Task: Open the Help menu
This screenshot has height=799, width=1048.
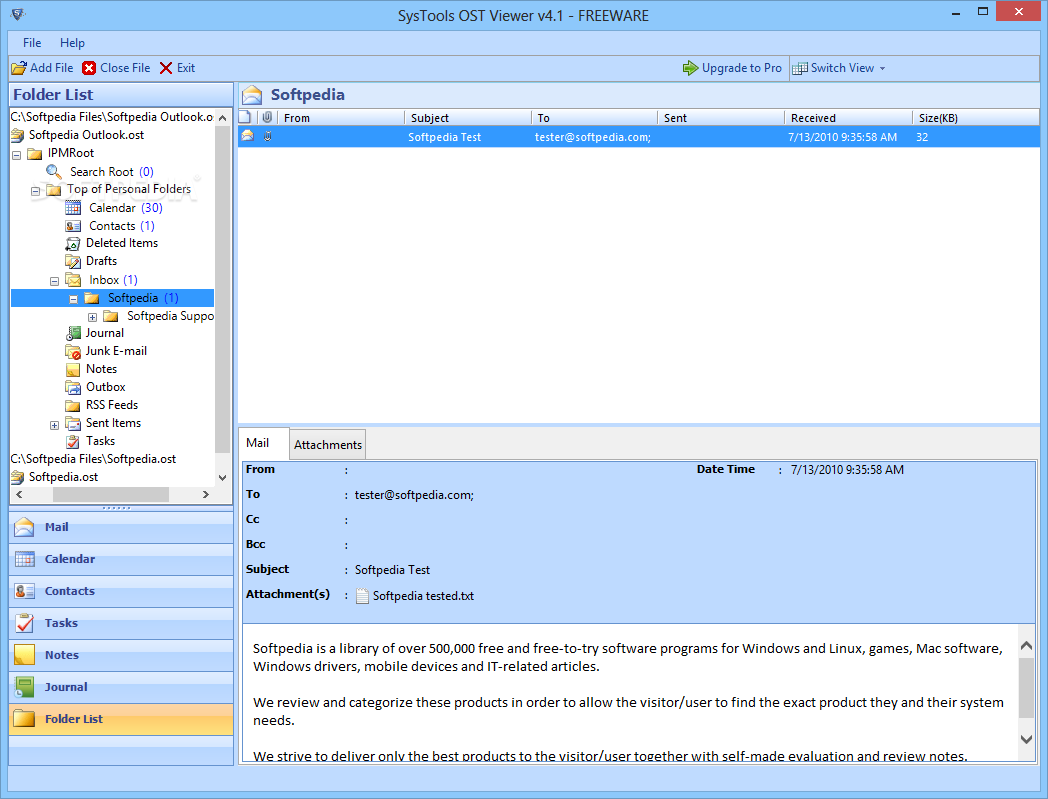Action: click(x=72, y=43)
